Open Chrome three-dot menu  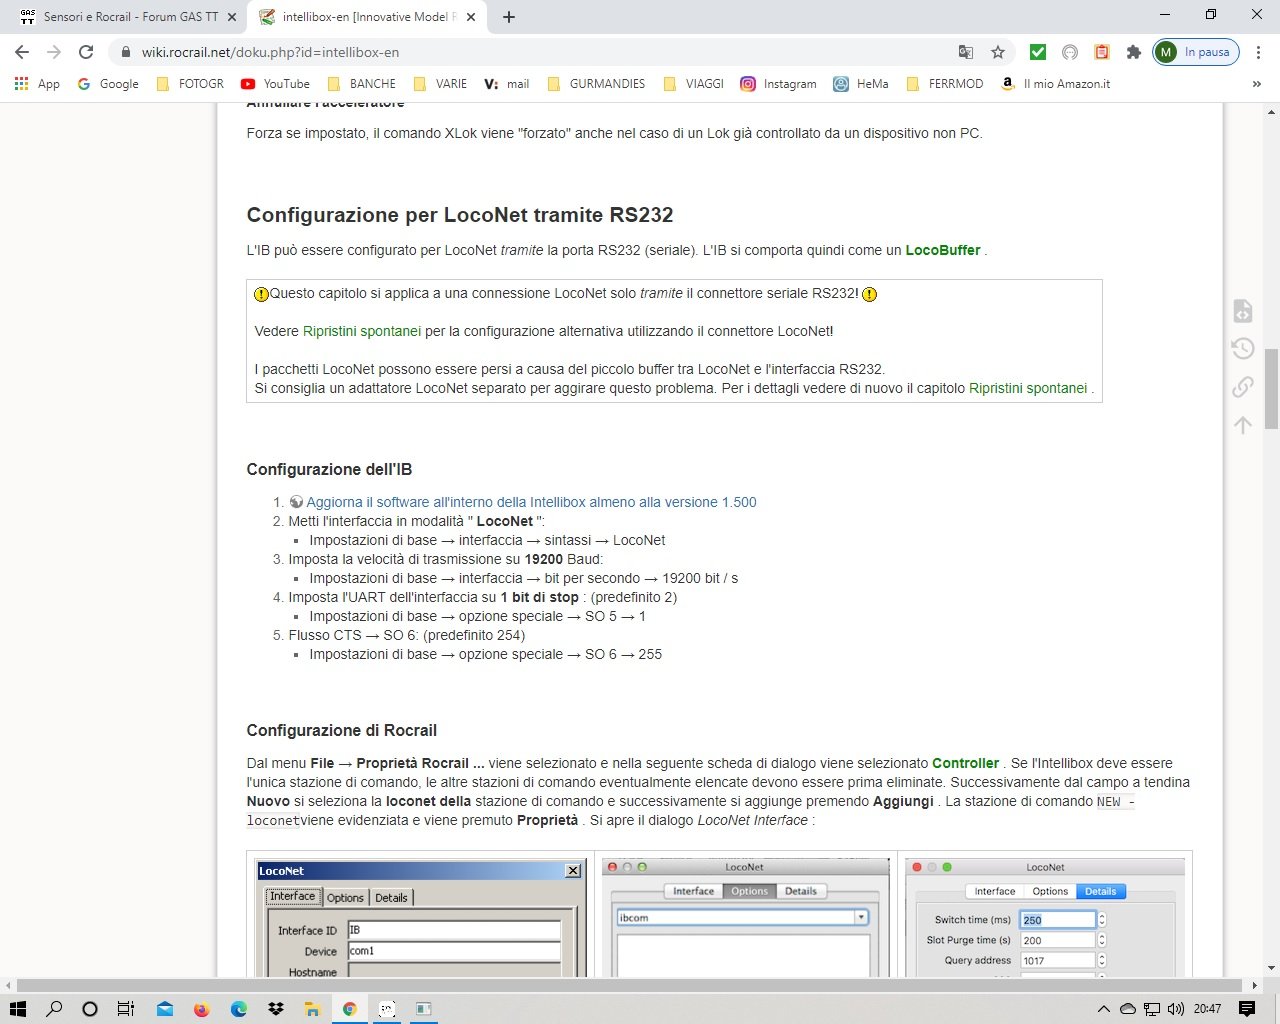click(1259, 52)
